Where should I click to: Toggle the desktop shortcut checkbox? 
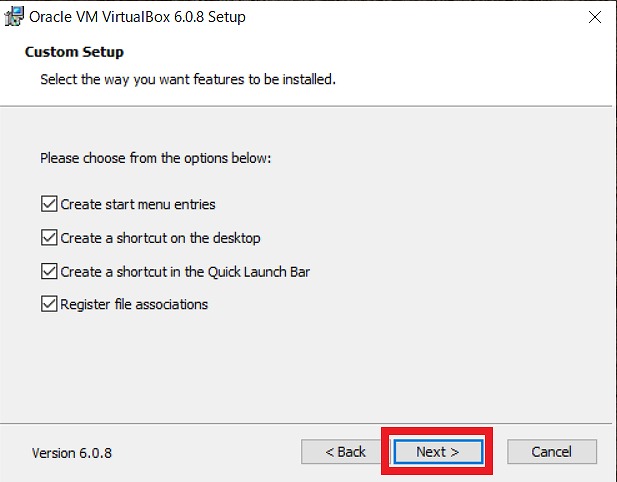(x=49, y=238)
